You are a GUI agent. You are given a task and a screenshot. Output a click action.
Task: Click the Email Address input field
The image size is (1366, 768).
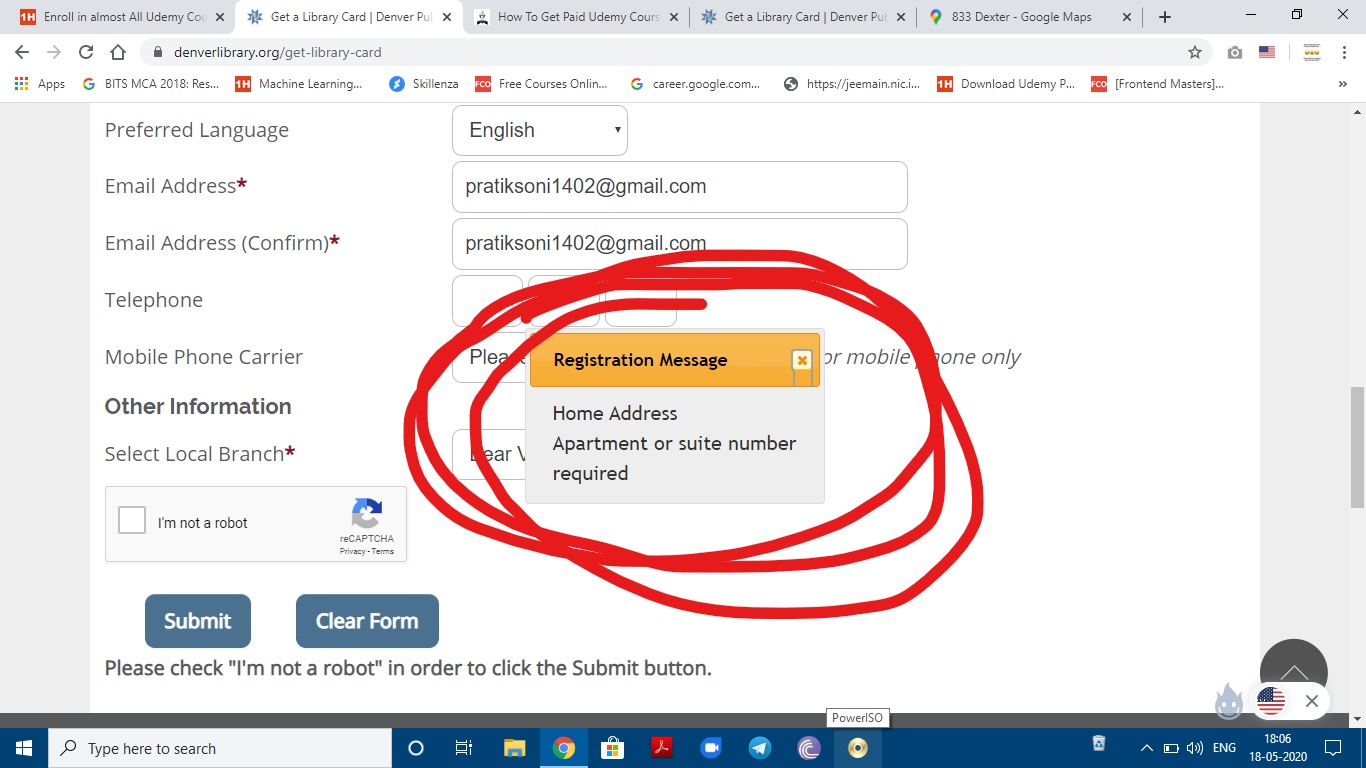[679, 187]
